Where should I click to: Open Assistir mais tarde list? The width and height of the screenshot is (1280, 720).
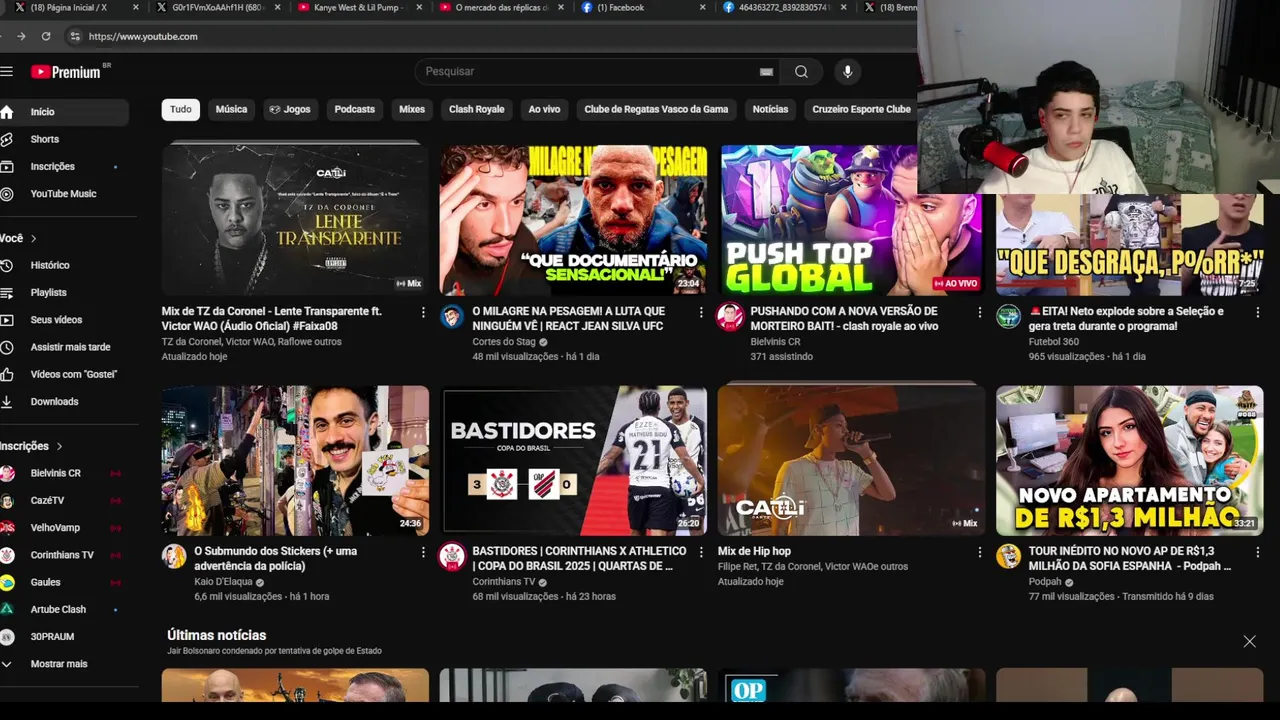(x=64, y=347)
